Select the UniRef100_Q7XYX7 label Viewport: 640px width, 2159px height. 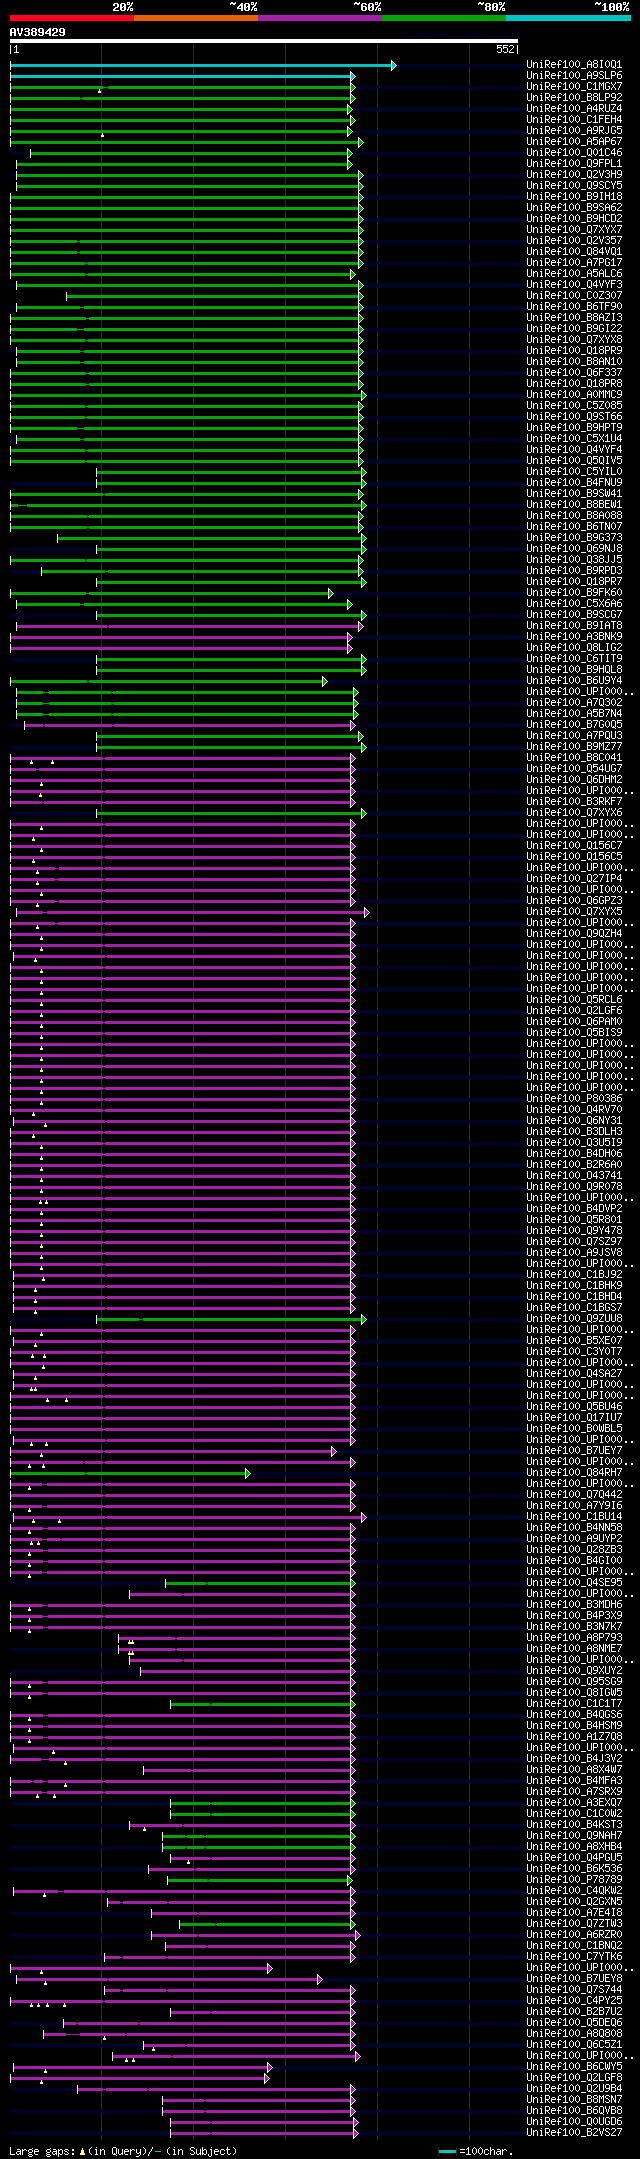[x=574, y=230]
